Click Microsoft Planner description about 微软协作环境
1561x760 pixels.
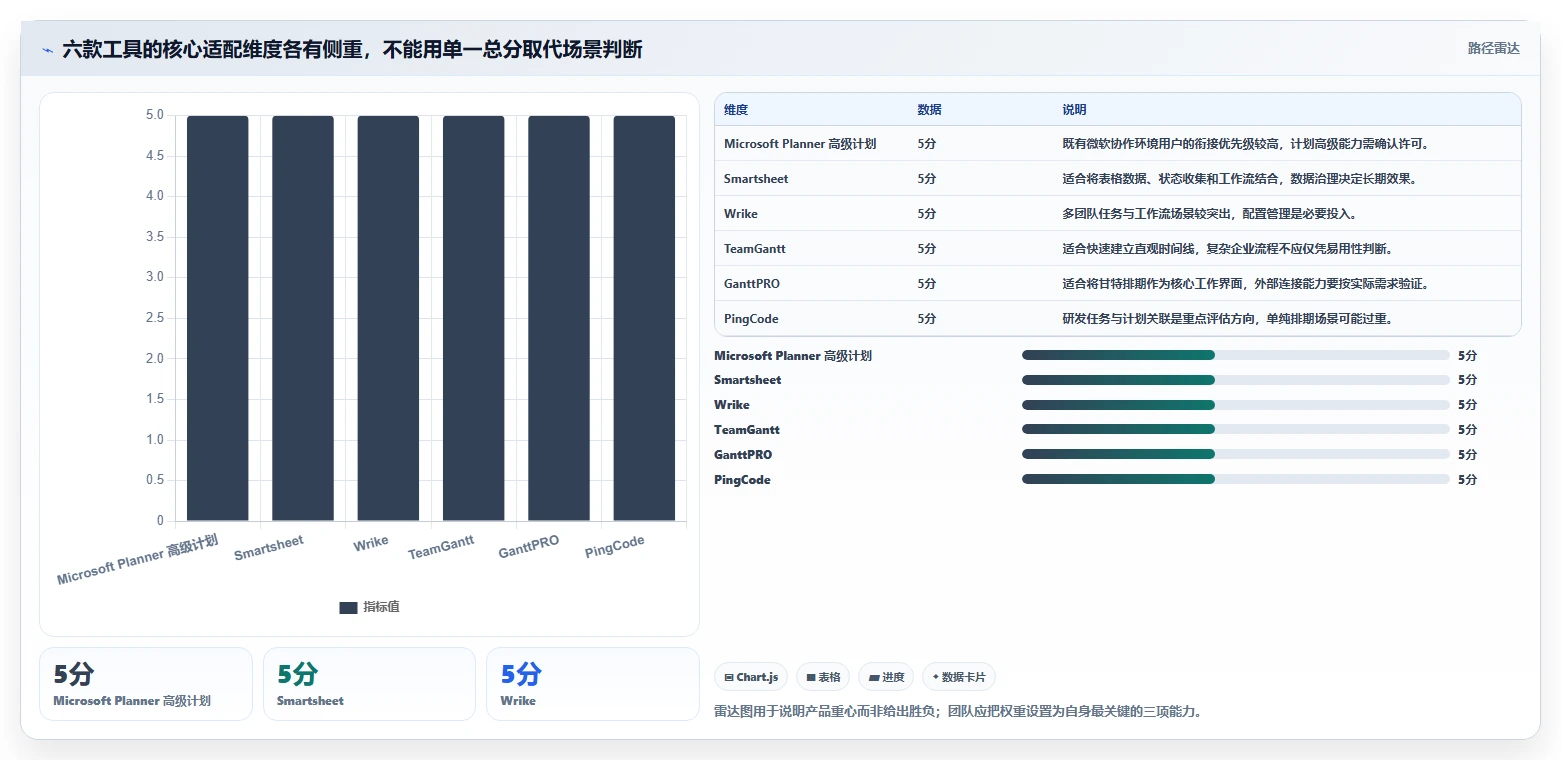point(1246,144)
